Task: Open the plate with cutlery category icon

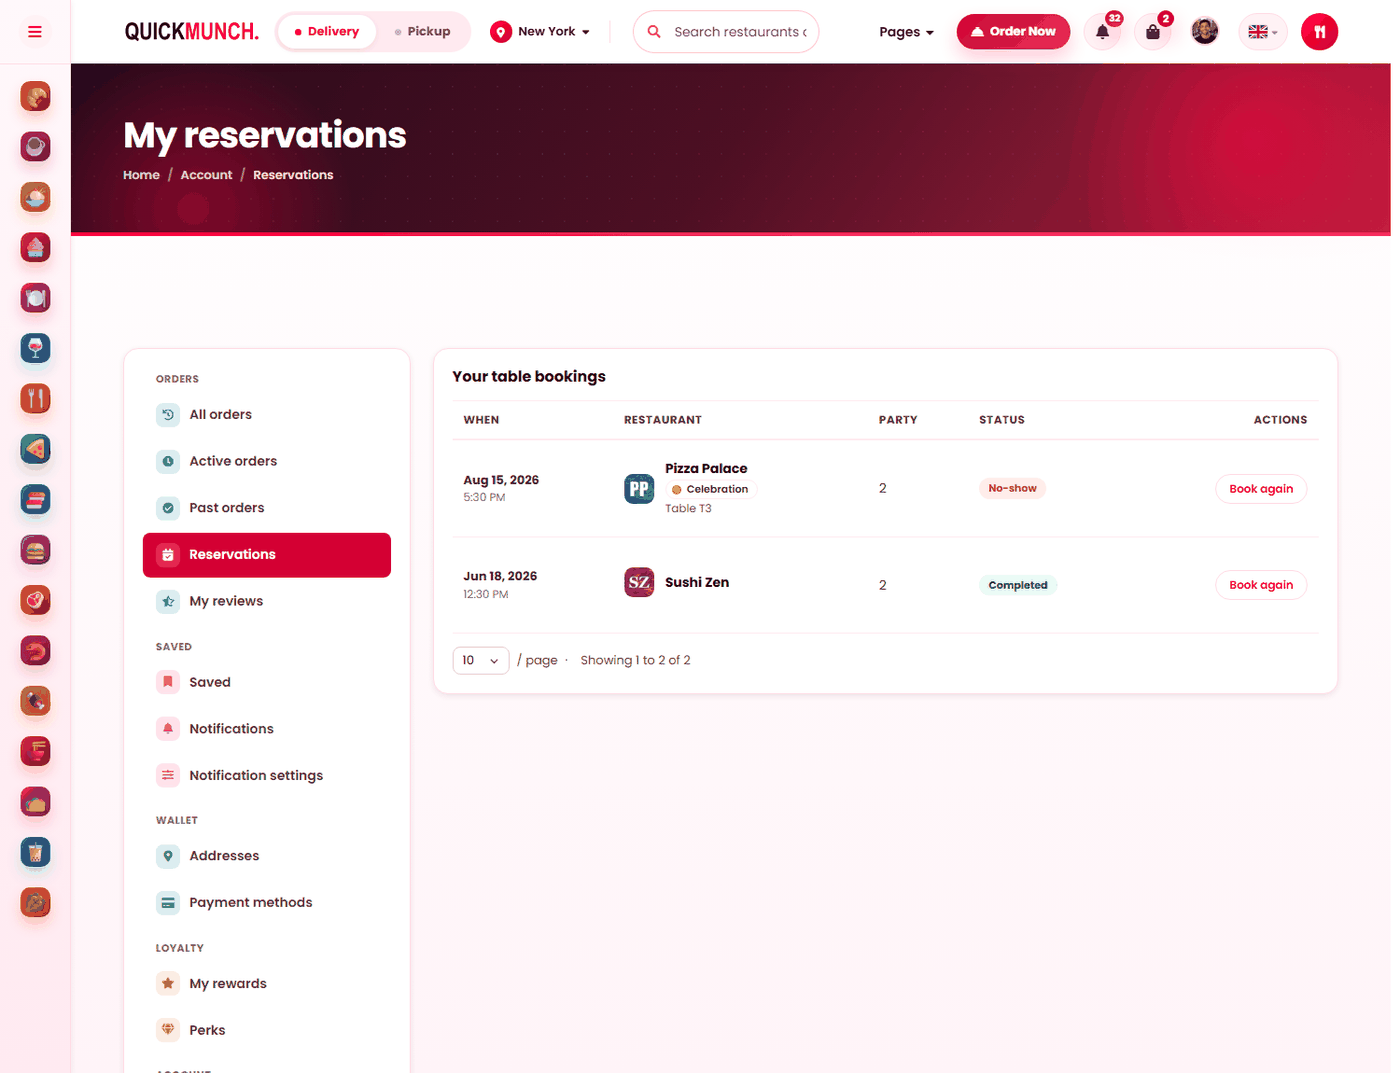Action: pyautogui.click(x=35, y=298)
